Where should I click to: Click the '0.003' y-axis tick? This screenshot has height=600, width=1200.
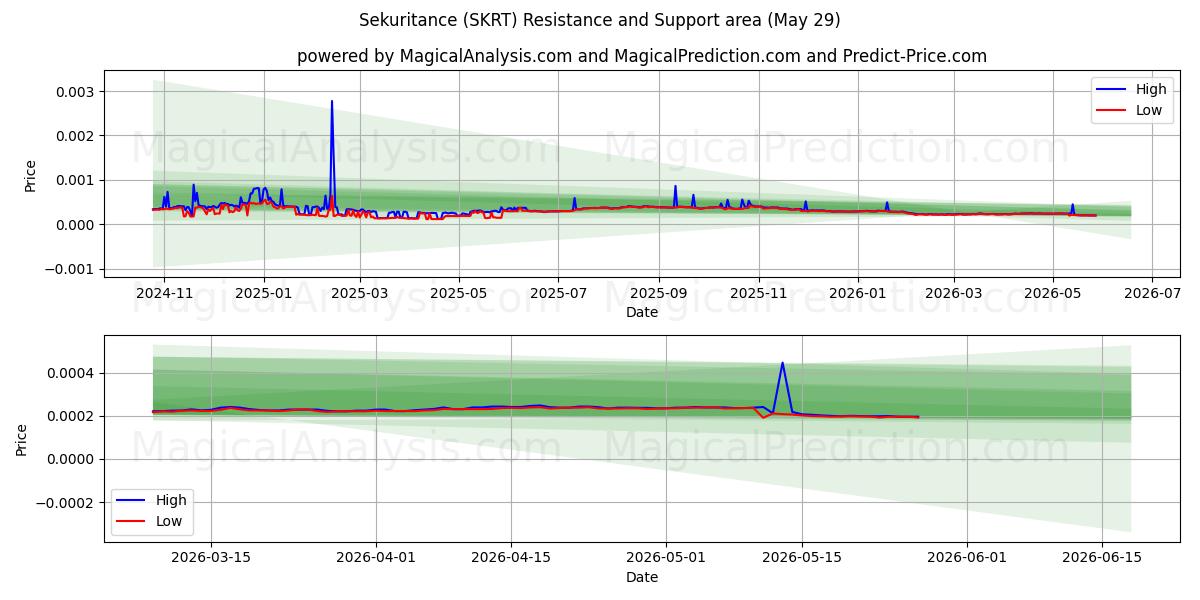77,91
